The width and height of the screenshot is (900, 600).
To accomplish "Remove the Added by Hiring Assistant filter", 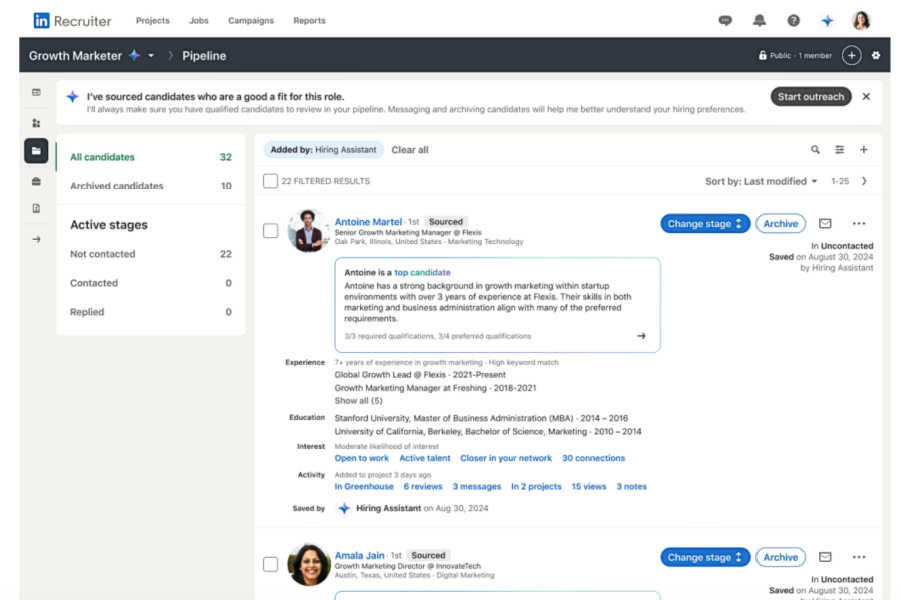I will [323, 150].
